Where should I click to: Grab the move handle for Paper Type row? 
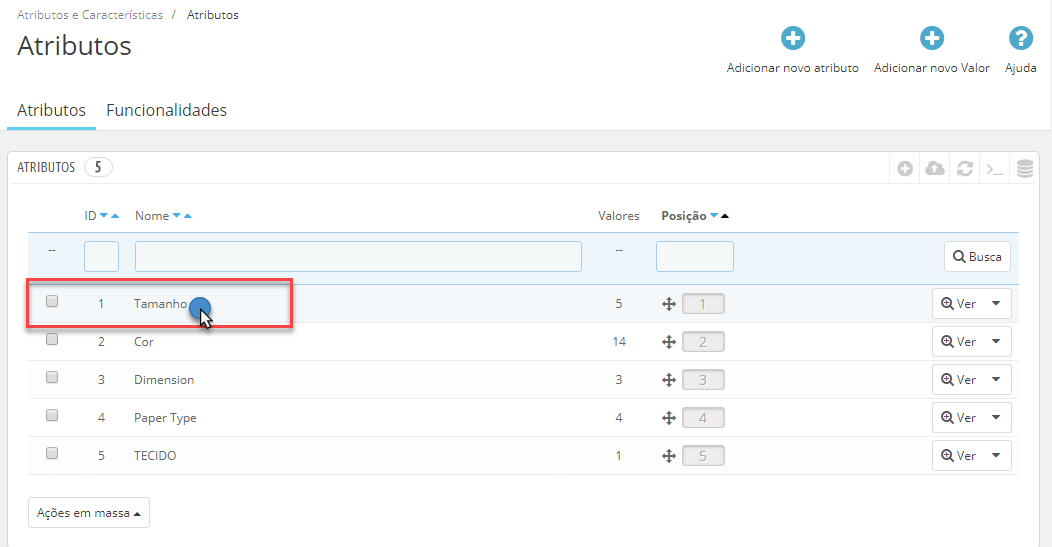click(x=669, y=418)
